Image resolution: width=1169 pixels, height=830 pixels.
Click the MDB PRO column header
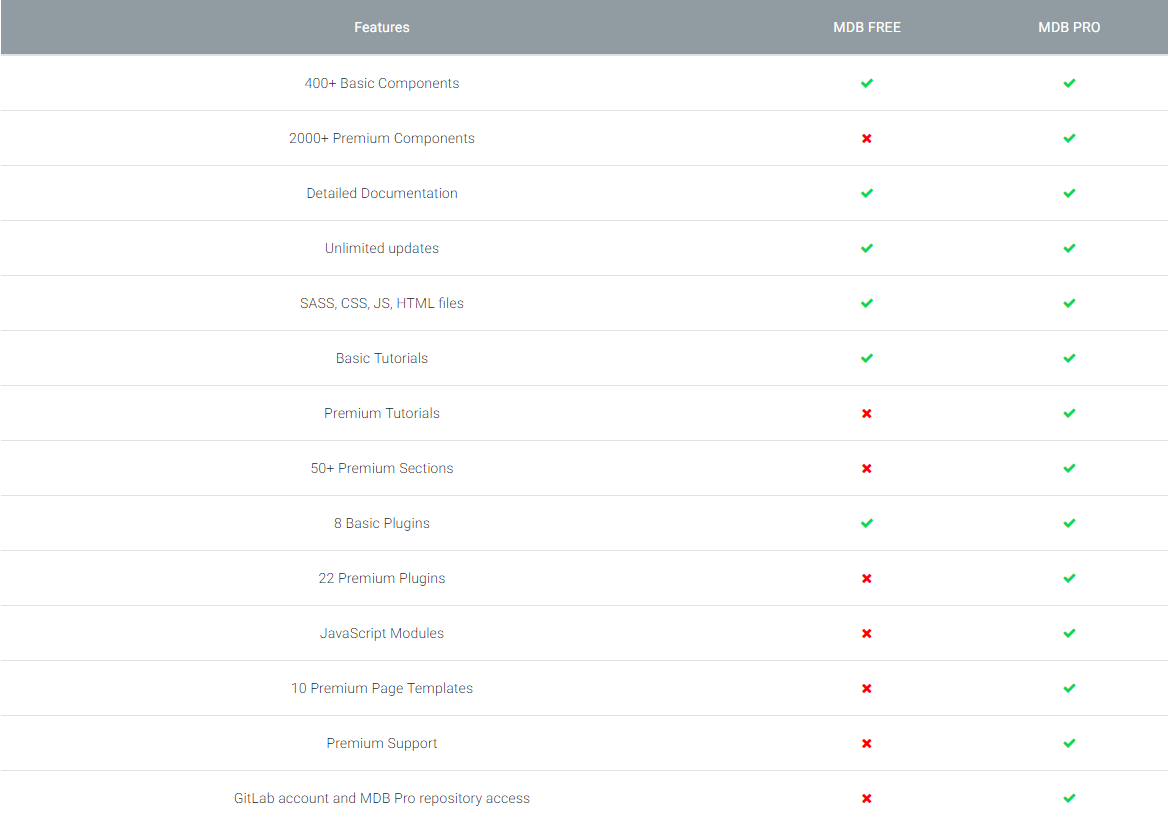pyautogui.click(x=1069, y=27)
